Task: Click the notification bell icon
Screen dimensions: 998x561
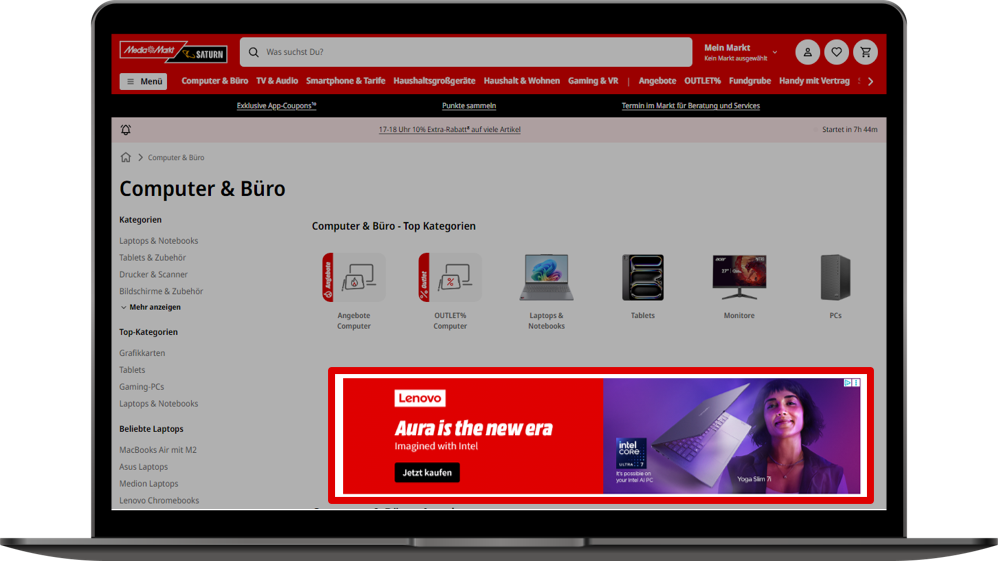Action: point(126,130)
